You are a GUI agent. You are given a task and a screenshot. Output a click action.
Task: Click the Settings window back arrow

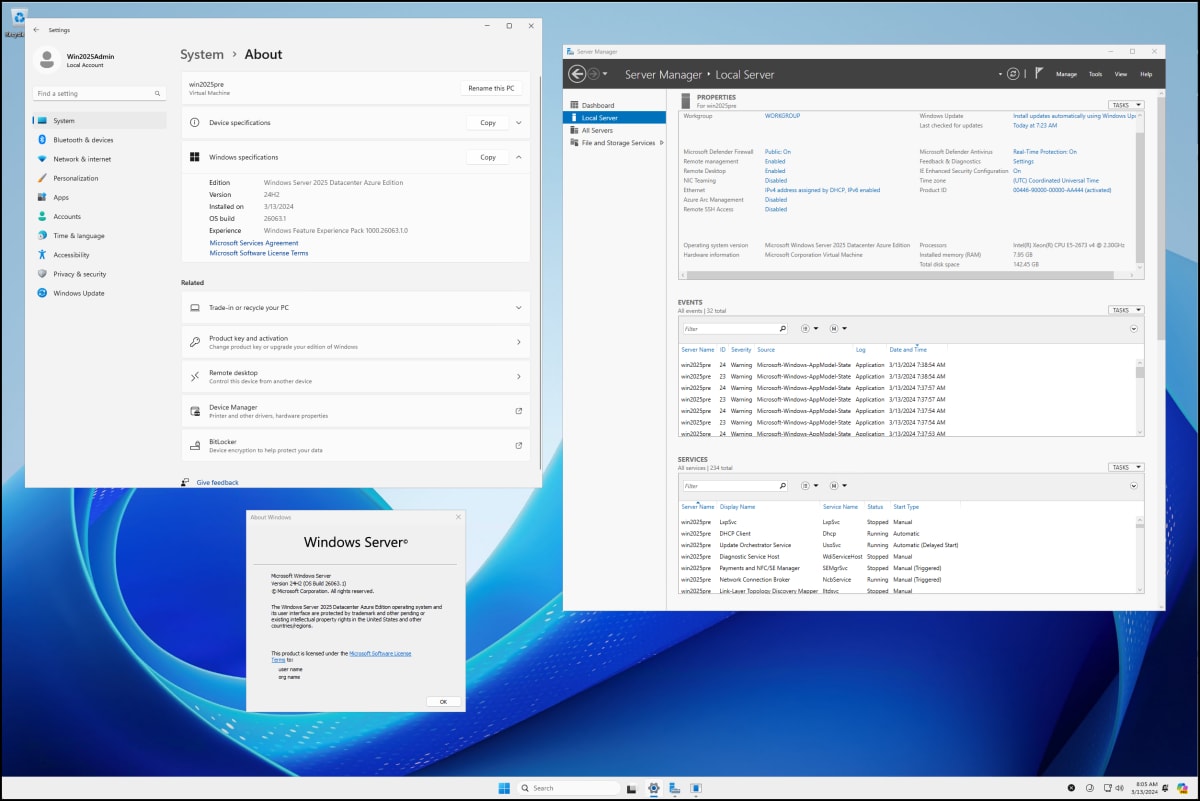pos(37,30)
